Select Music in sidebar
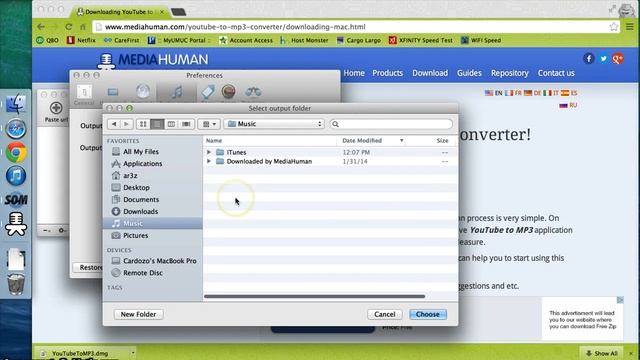The image size is (640, 360). [153, 223]
